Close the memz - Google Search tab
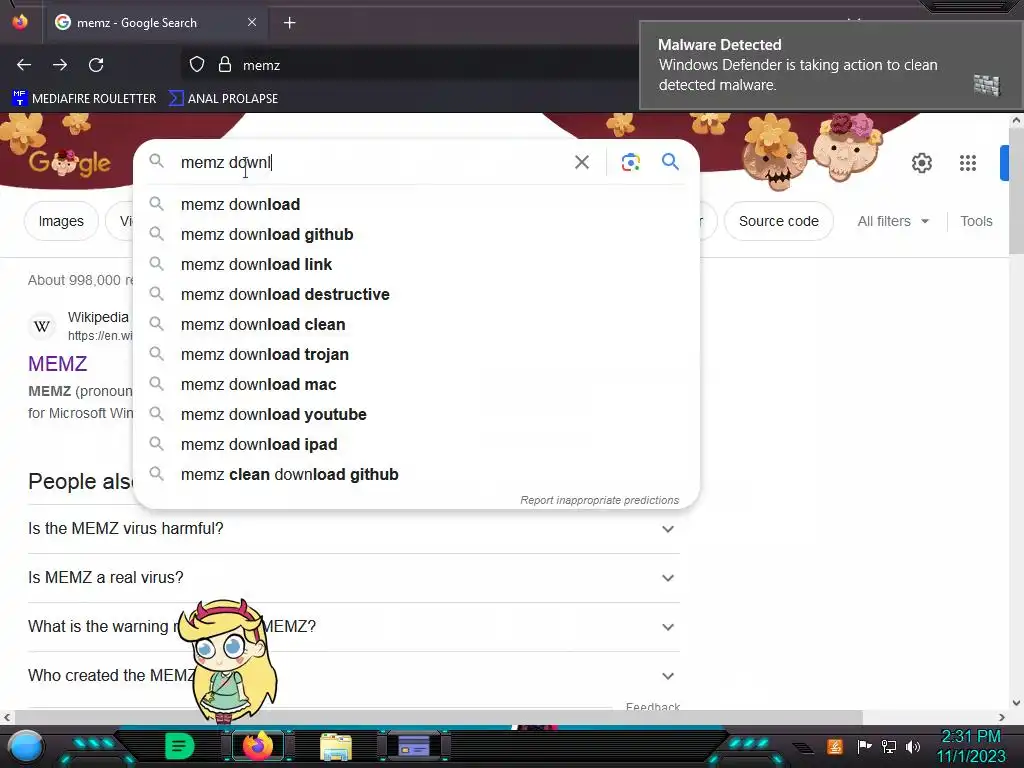 252,22
